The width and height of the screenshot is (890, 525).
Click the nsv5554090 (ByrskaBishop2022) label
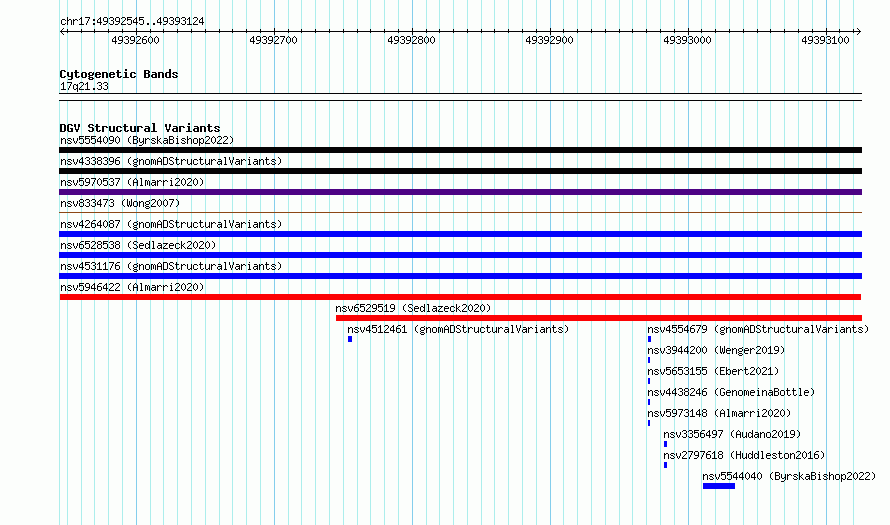147,140
